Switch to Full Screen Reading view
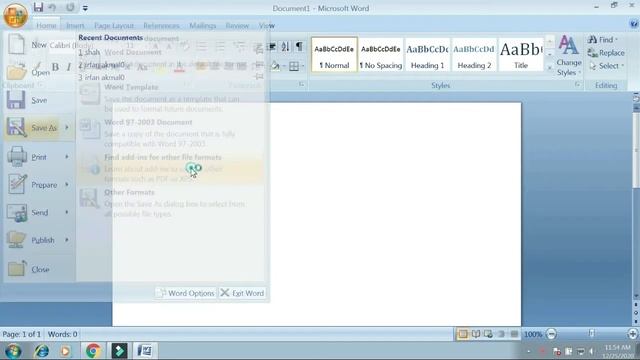 click(476, 334)
